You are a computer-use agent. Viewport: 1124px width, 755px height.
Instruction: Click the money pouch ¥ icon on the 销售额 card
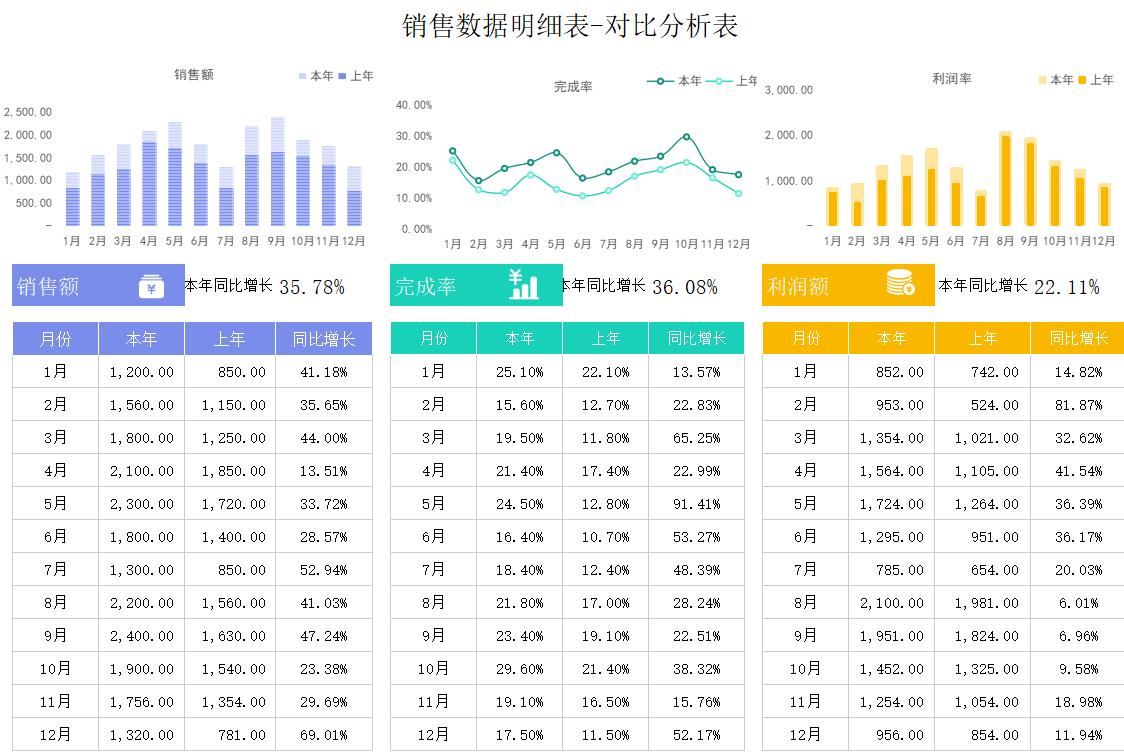(x=150, y=285)
